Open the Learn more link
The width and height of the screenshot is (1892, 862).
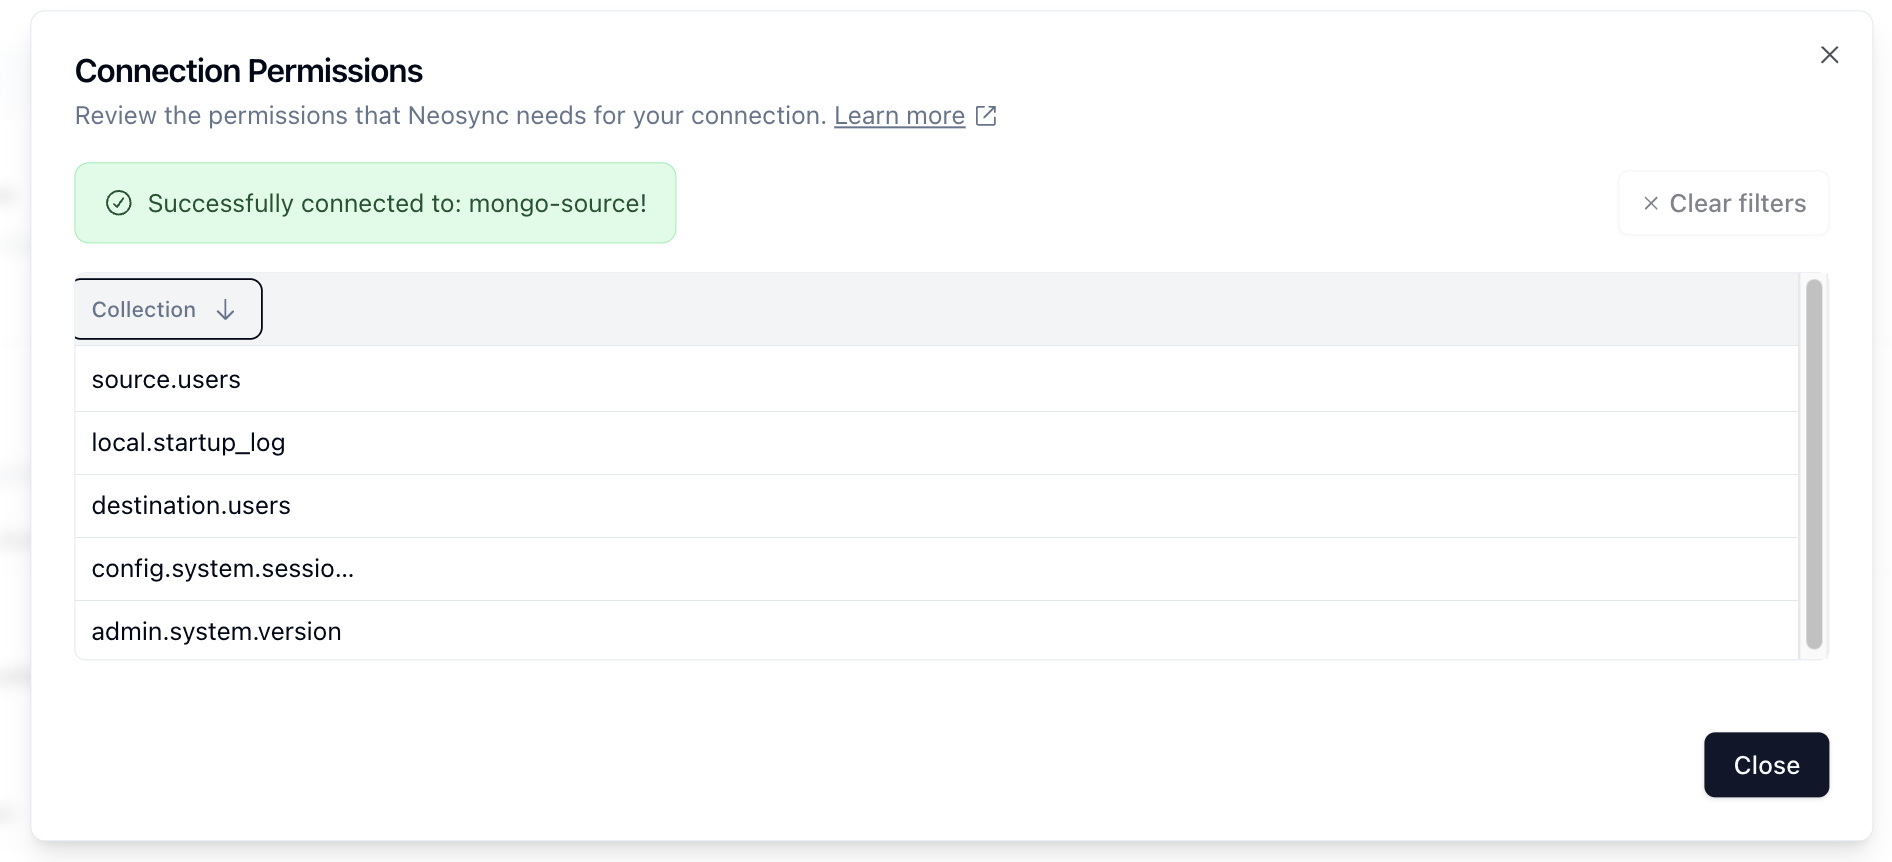tap(899, 116)
